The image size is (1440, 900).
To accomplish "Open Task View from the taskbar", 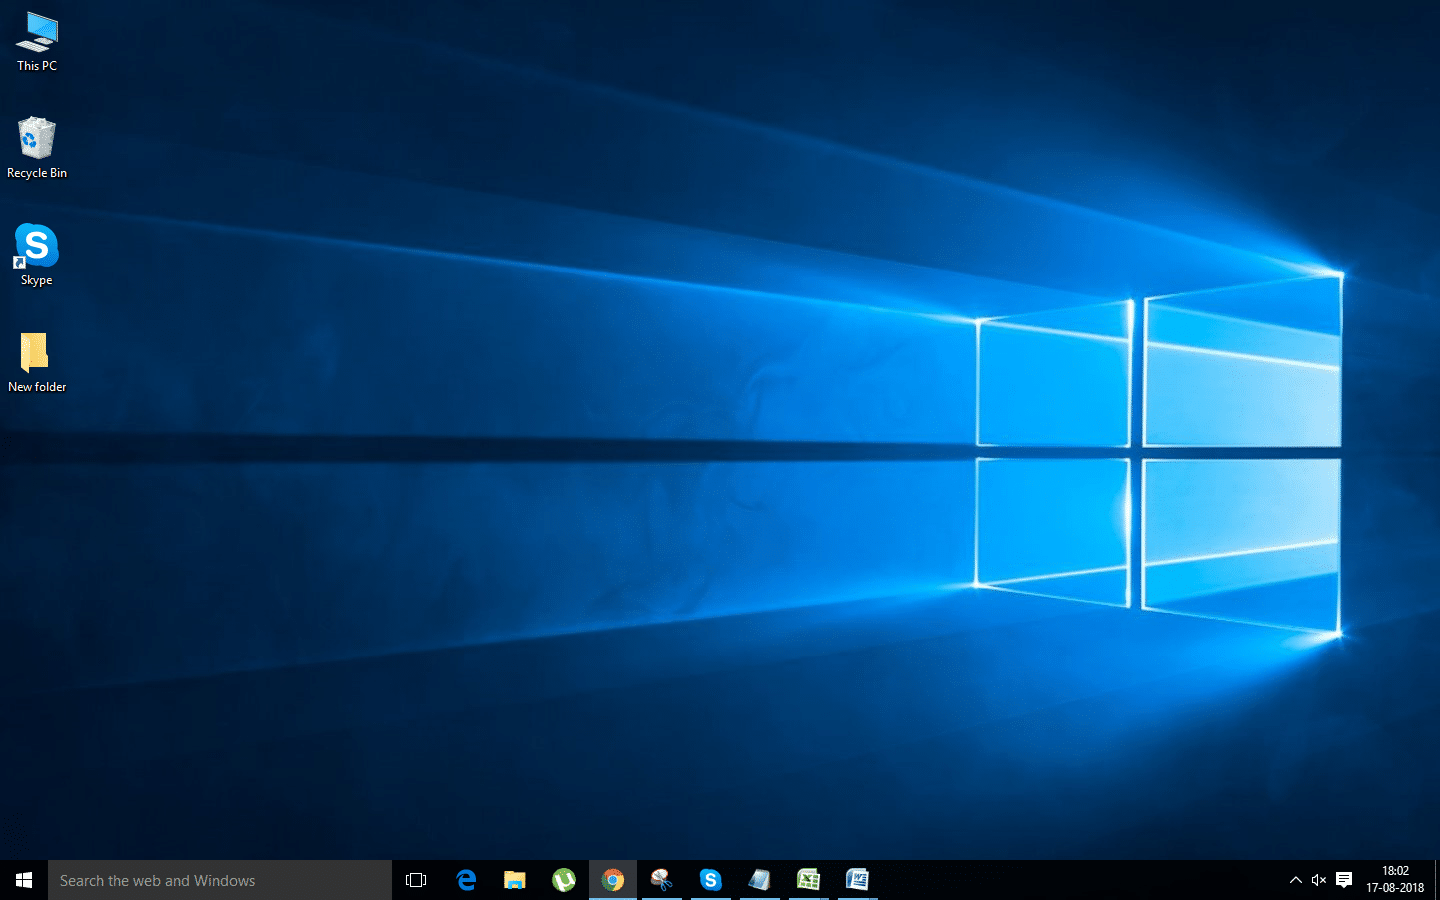I will (416, 880).
